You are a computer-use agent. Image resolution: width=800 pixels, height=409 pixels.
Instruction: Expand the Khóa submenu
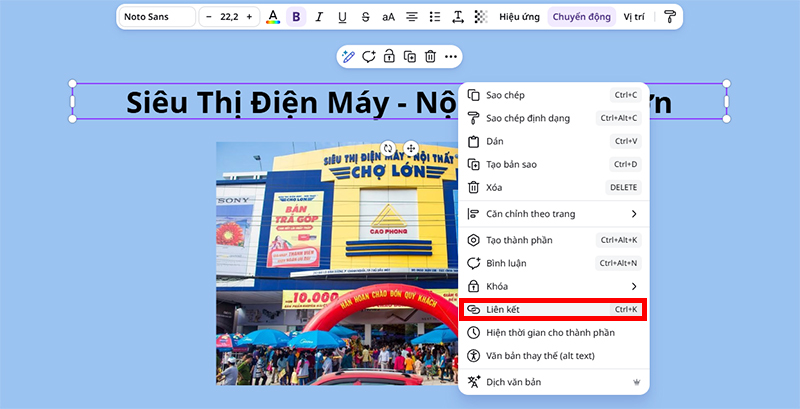pos(554,286)
